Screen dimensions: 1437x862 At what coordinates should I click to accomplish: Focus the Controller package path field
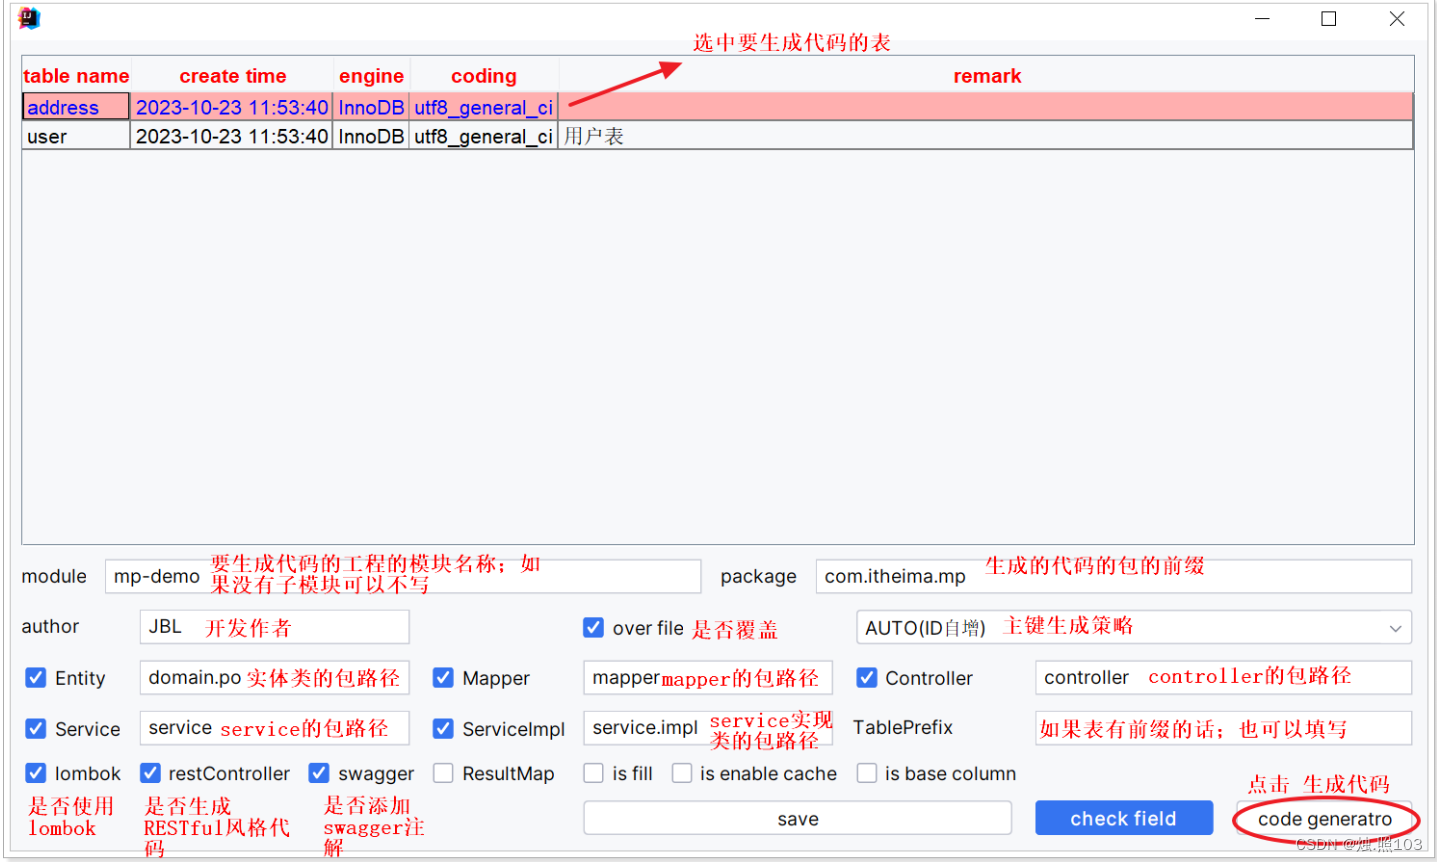pyautogui.click(x=1224, y=677)
